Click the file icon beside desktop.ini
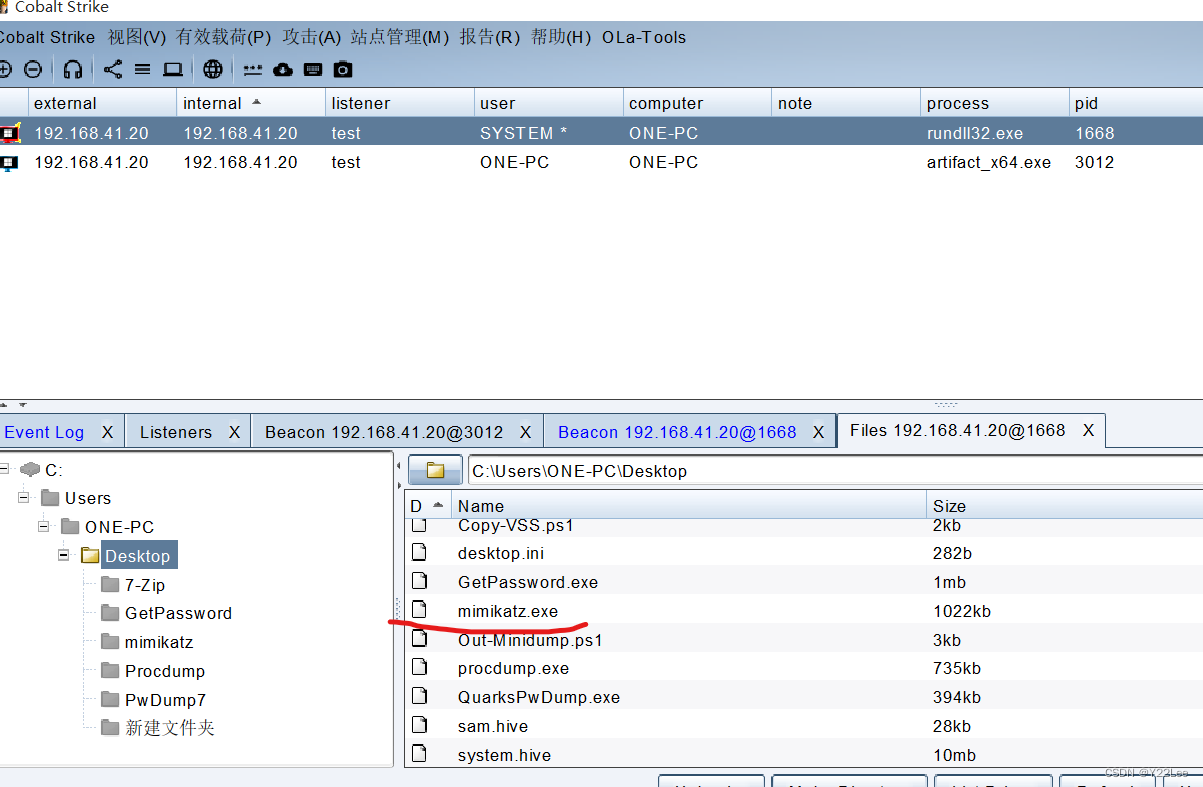Viewport: 1203px width, 787px height. pyautogui.click(x=420, y=552)
